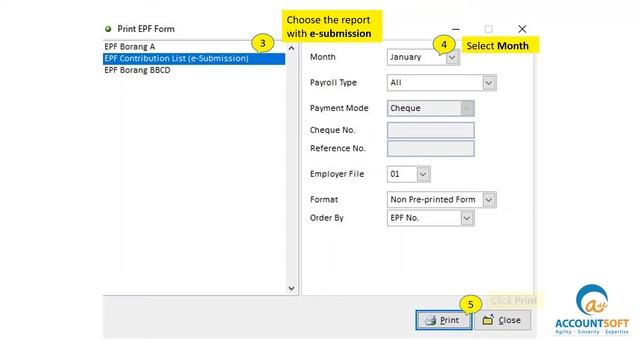Viewport: 640px width, 360px height.
Task: Click the report list scroll up arrow
Action: click(291, 48)
